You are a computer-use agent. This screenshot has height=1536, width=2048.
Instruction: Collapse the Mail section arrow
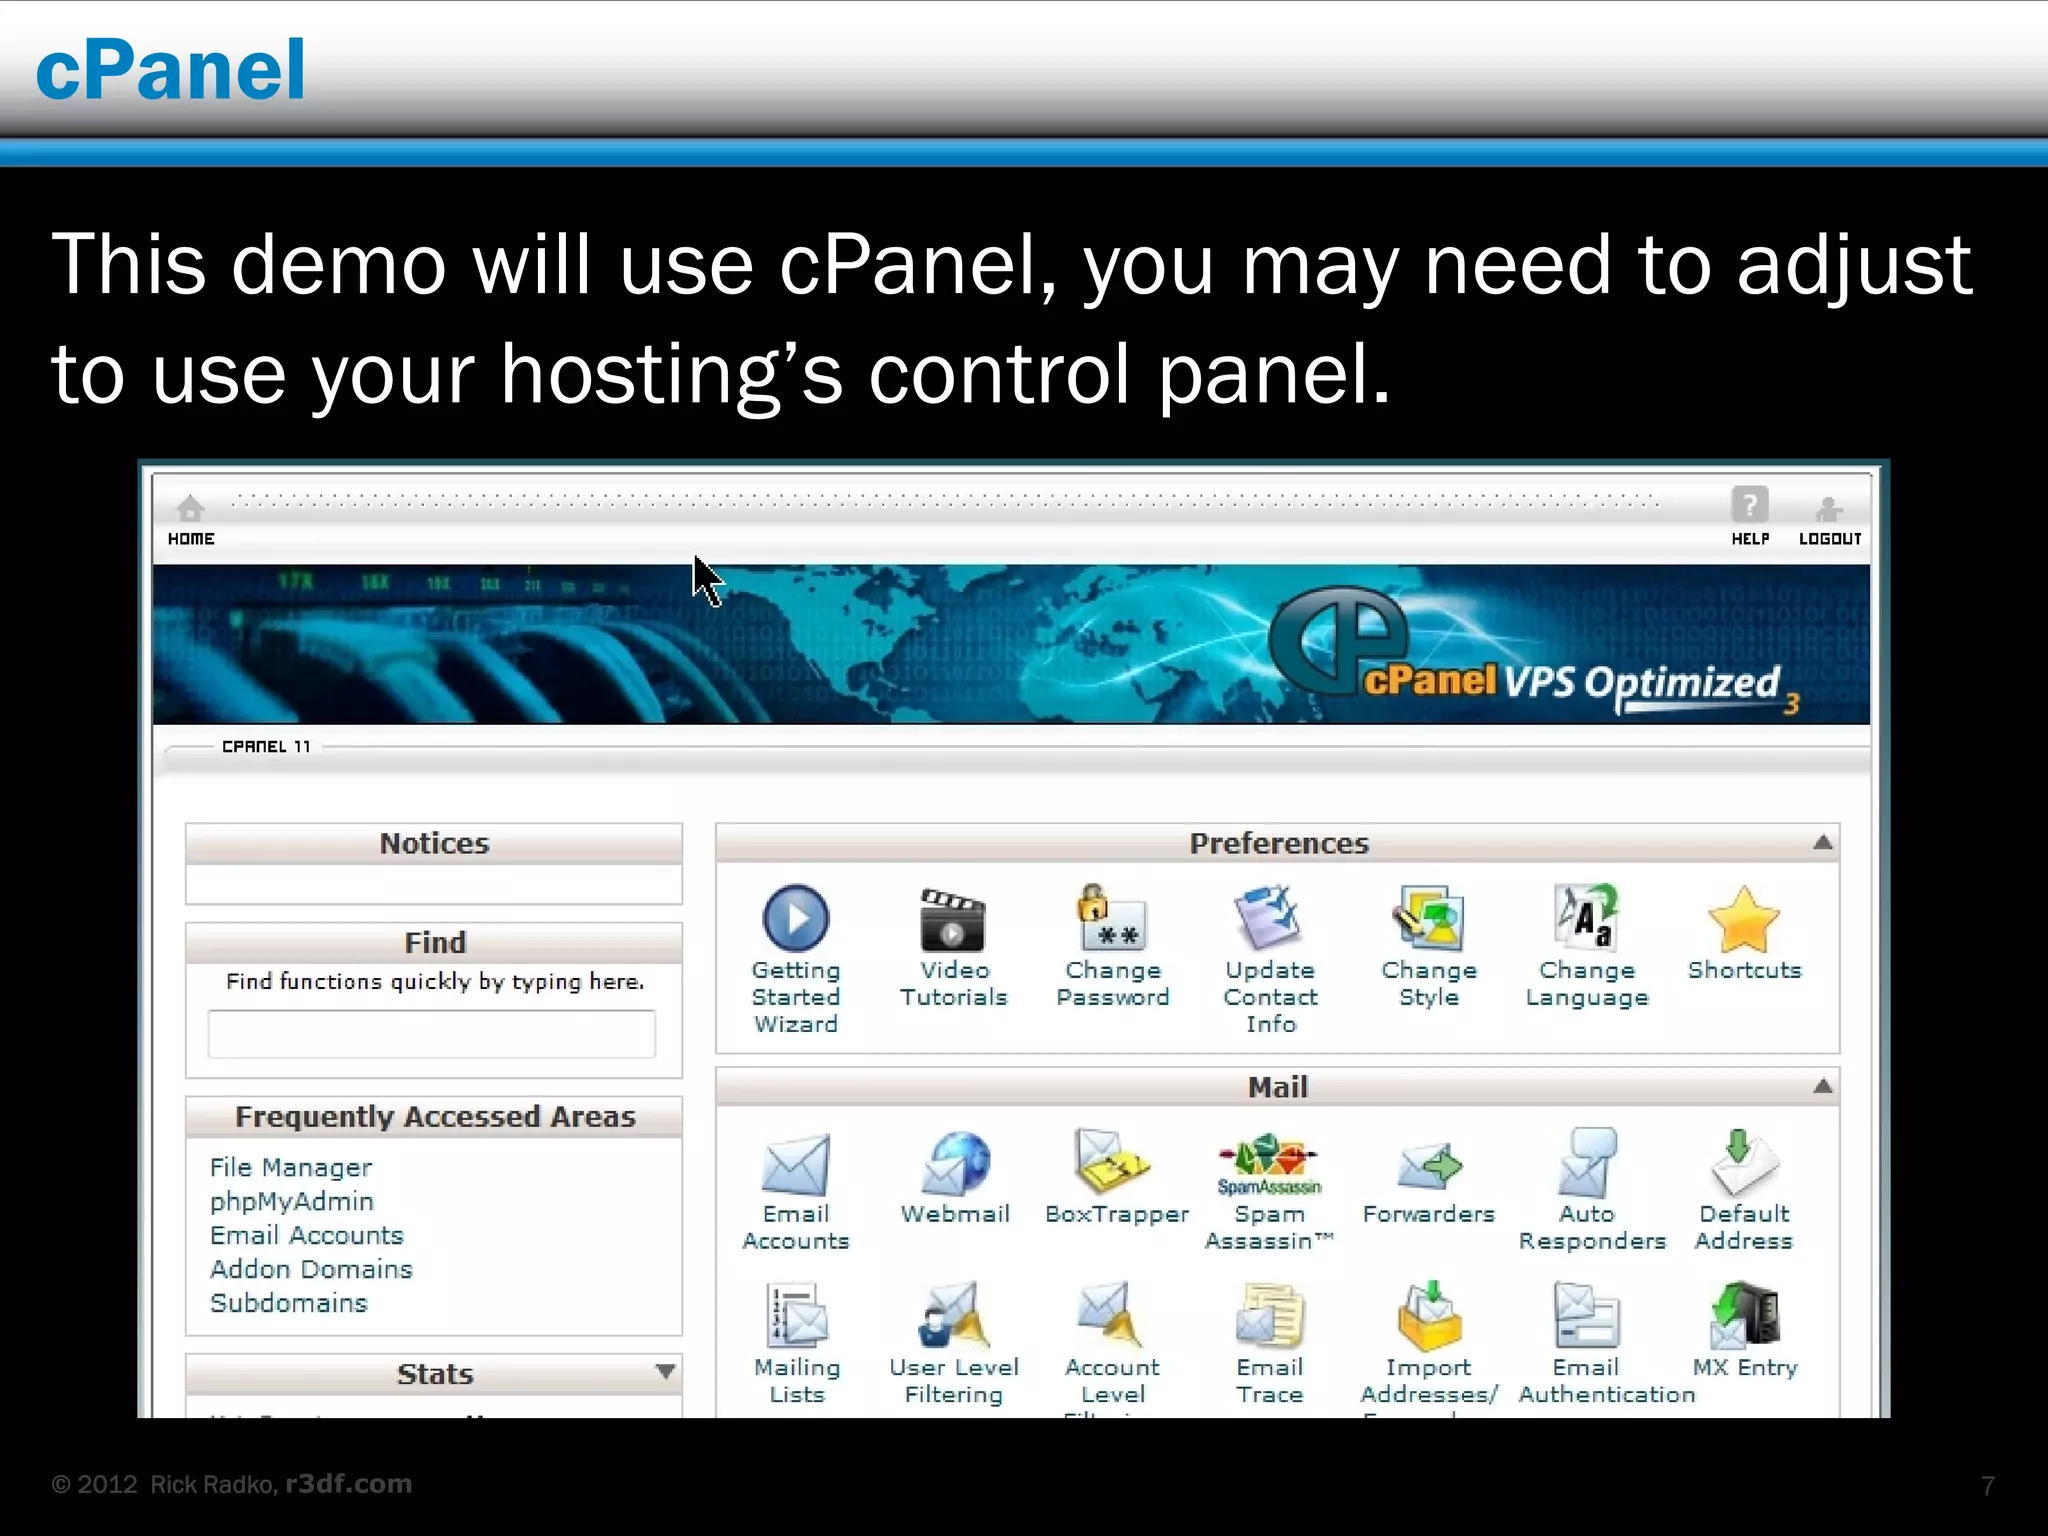[1822, 1086]
